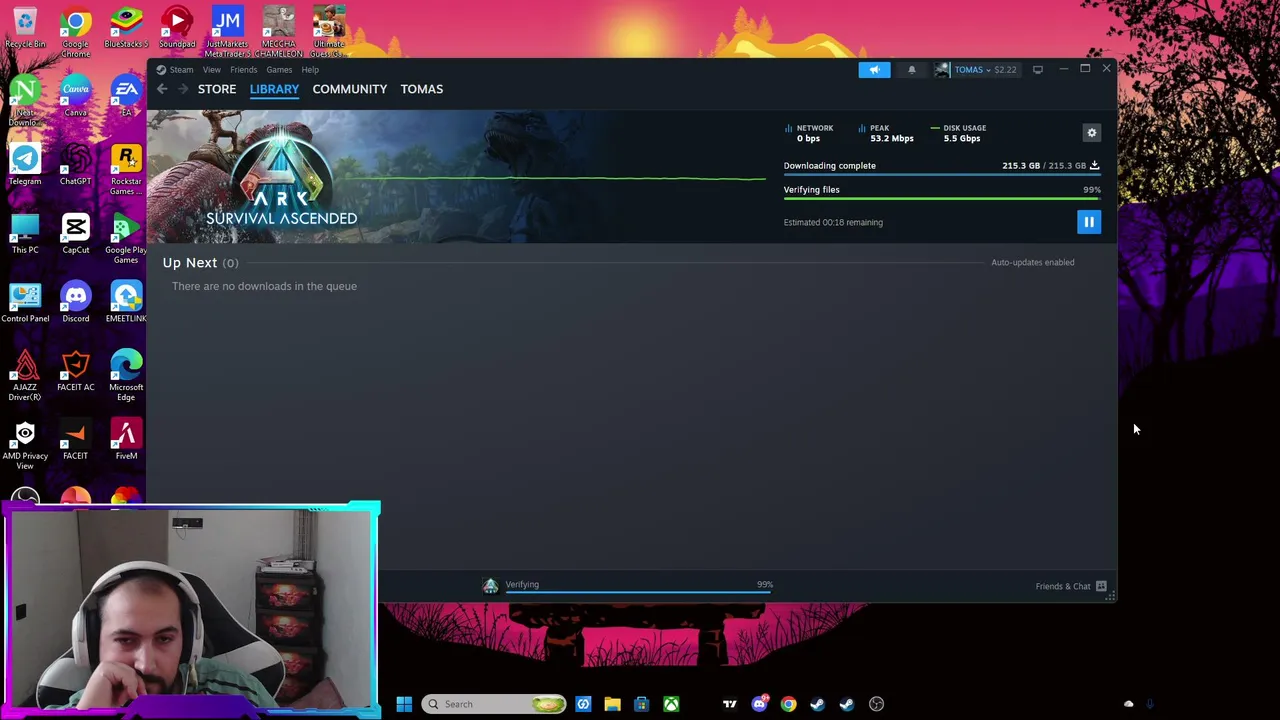The height and width of the screenshot is (720, 1280).
Task: Select the FiveM desktop shortcut
Action: pyautogui.click(x=126, y=441)
